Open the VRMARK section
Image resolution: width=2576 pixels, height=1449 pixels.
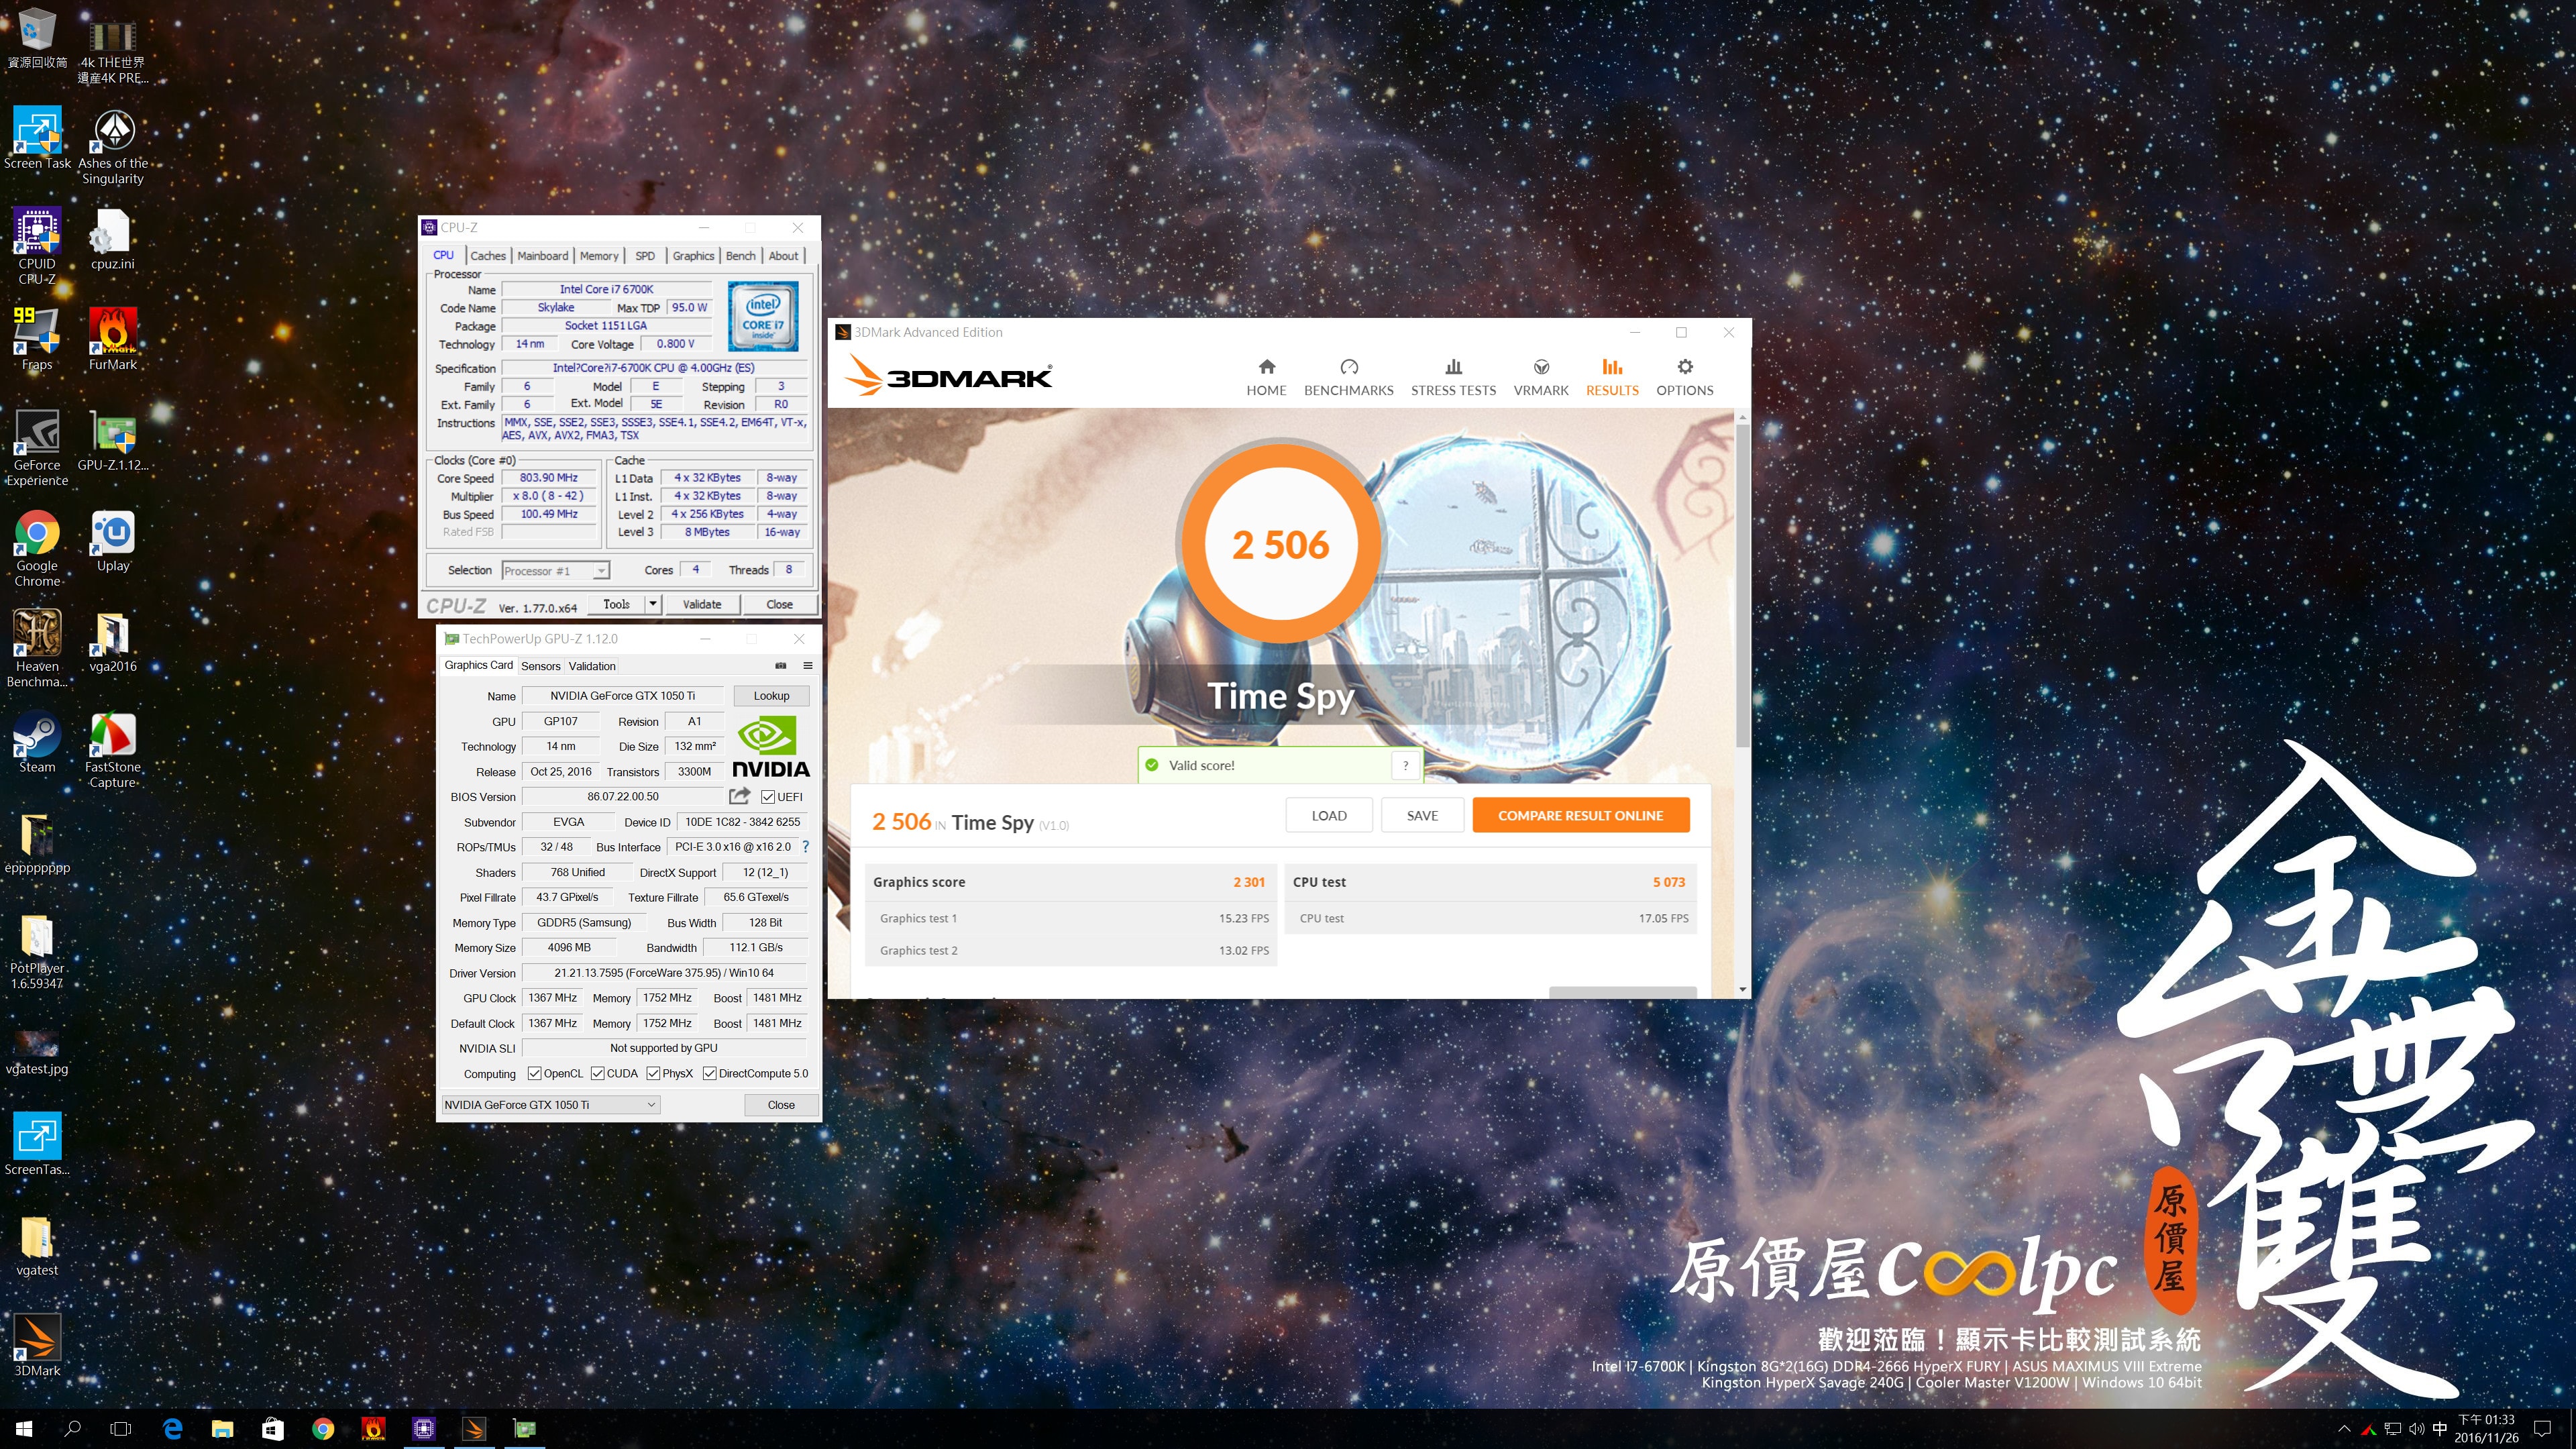pyautogui.click(x=1541, y=378)
